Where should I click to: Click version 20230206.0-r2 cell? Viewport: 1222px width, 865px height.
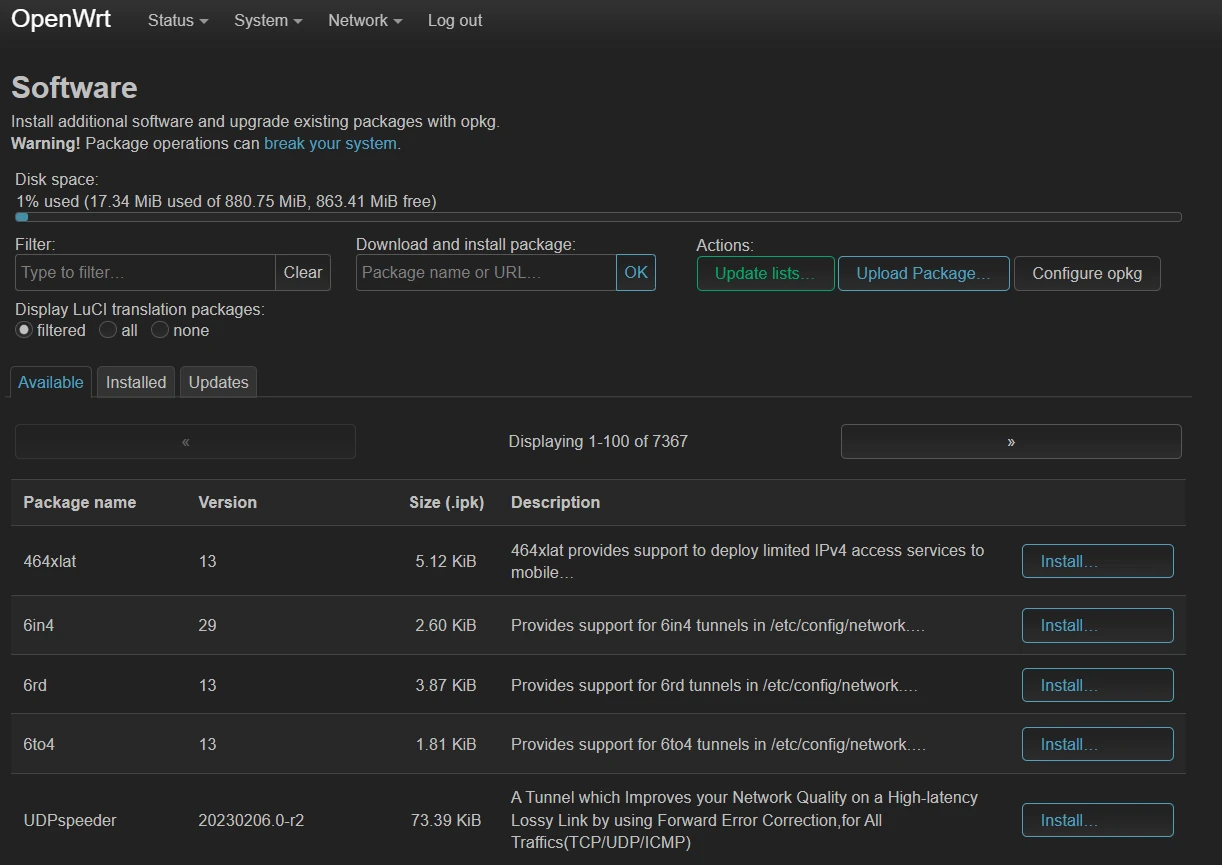coord(251,820)
